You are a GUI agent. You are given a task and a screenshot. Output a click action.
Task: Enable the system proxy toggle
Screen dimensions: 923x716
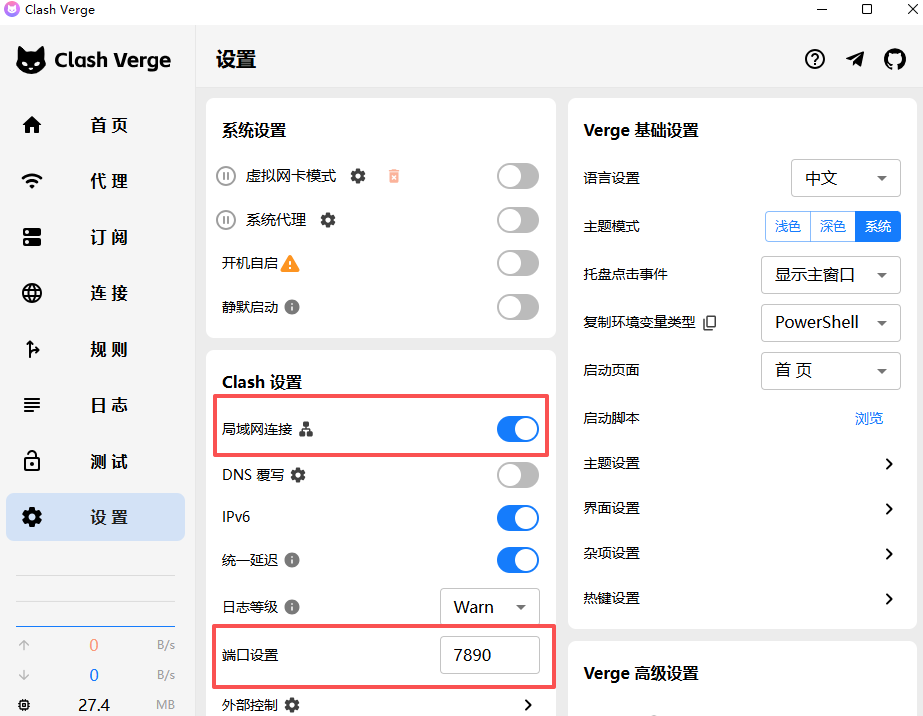[517, 220]
